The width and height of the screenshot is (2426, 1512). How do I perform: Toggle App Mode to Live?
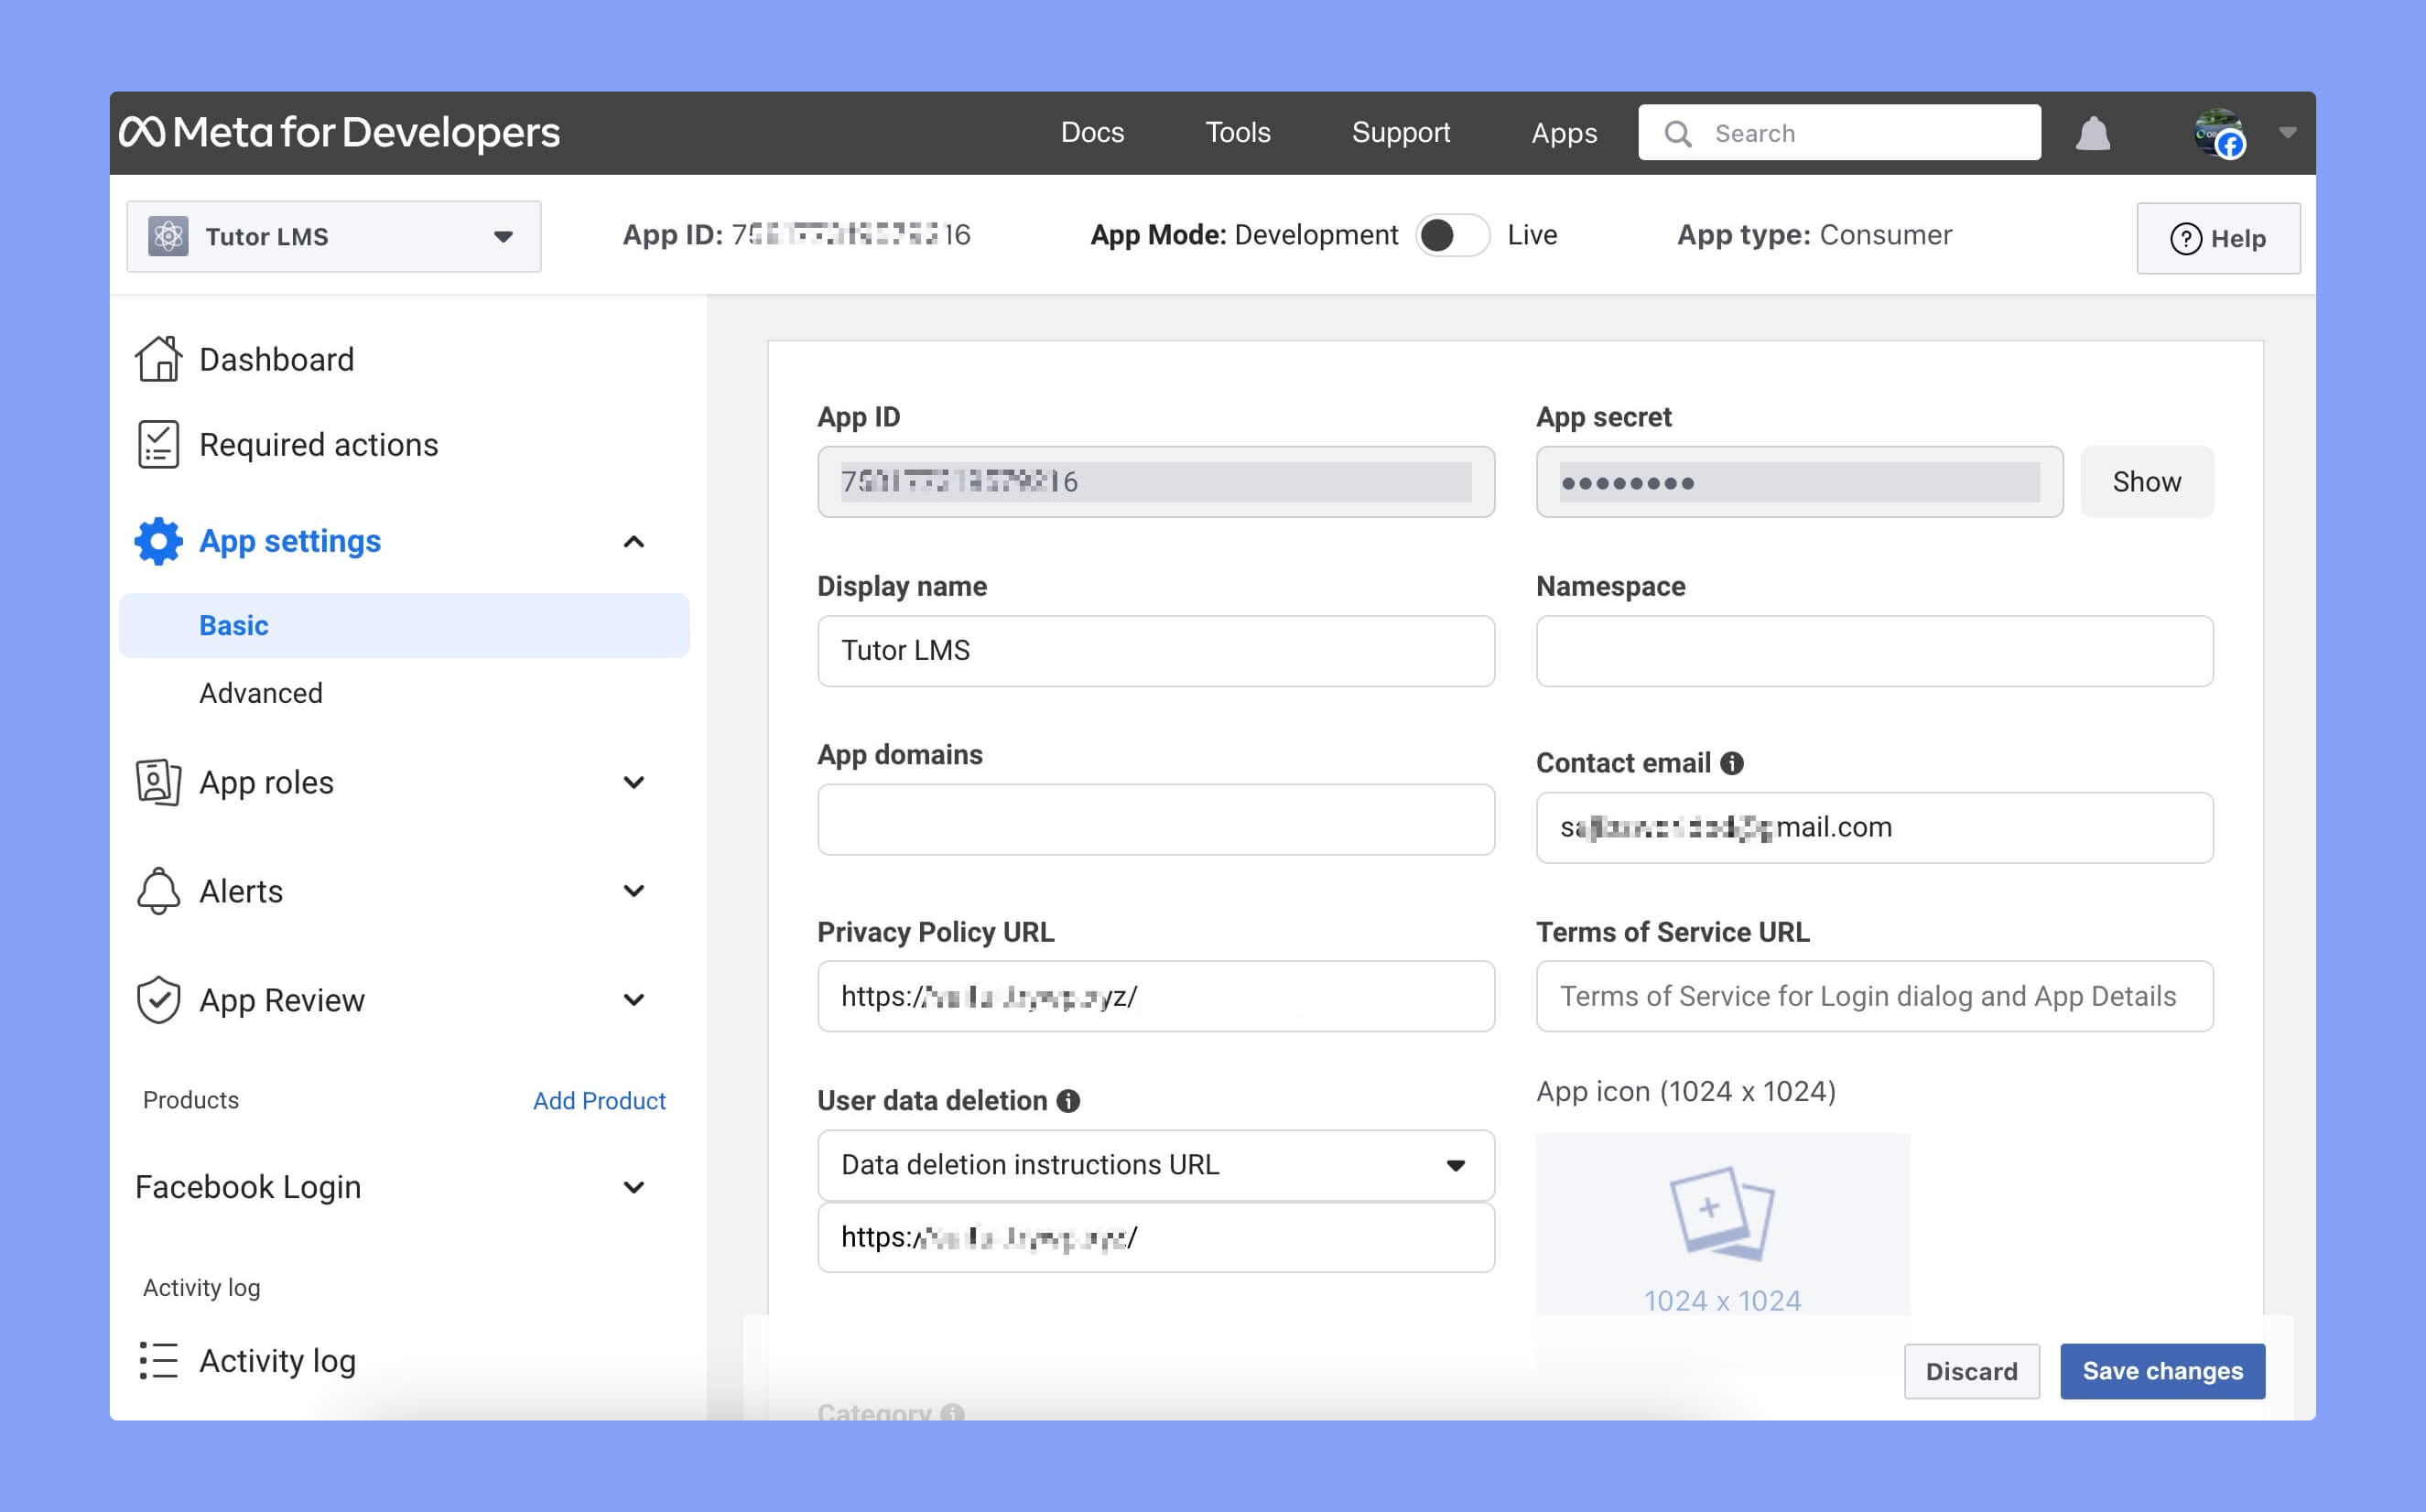pyautogui.click(x=1452, y=235)
